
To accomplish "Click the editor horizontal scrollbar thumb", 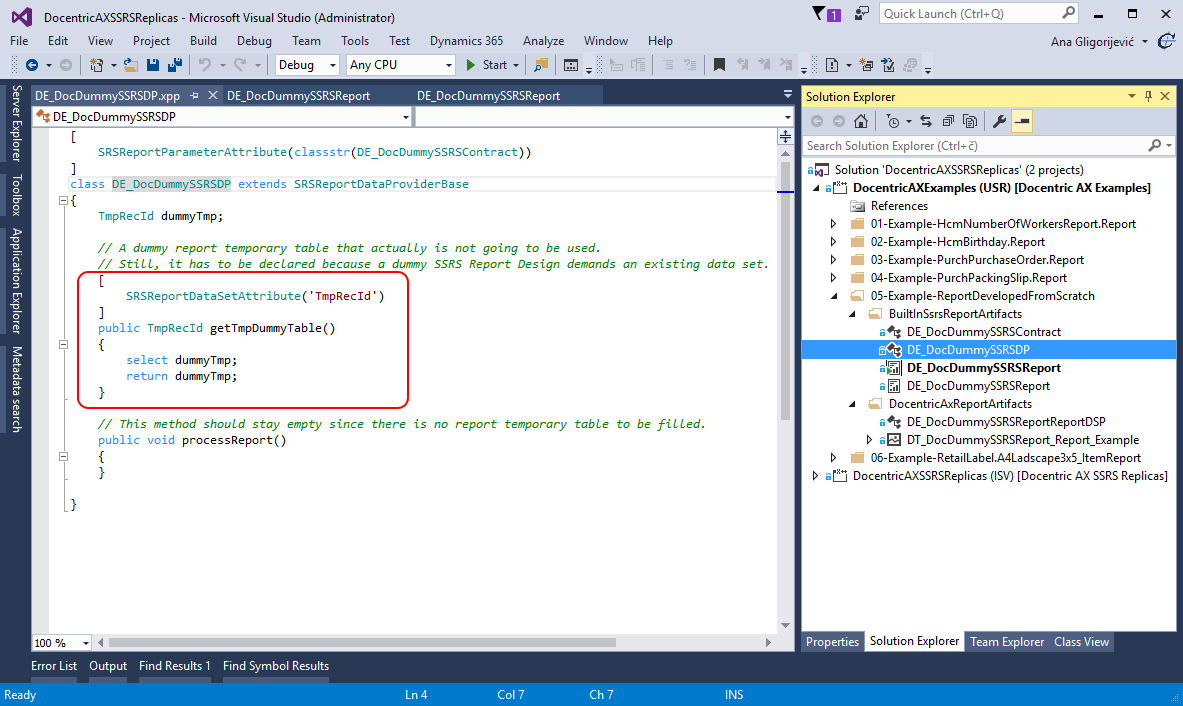I will pyautogui.click(x=362, y=643).
